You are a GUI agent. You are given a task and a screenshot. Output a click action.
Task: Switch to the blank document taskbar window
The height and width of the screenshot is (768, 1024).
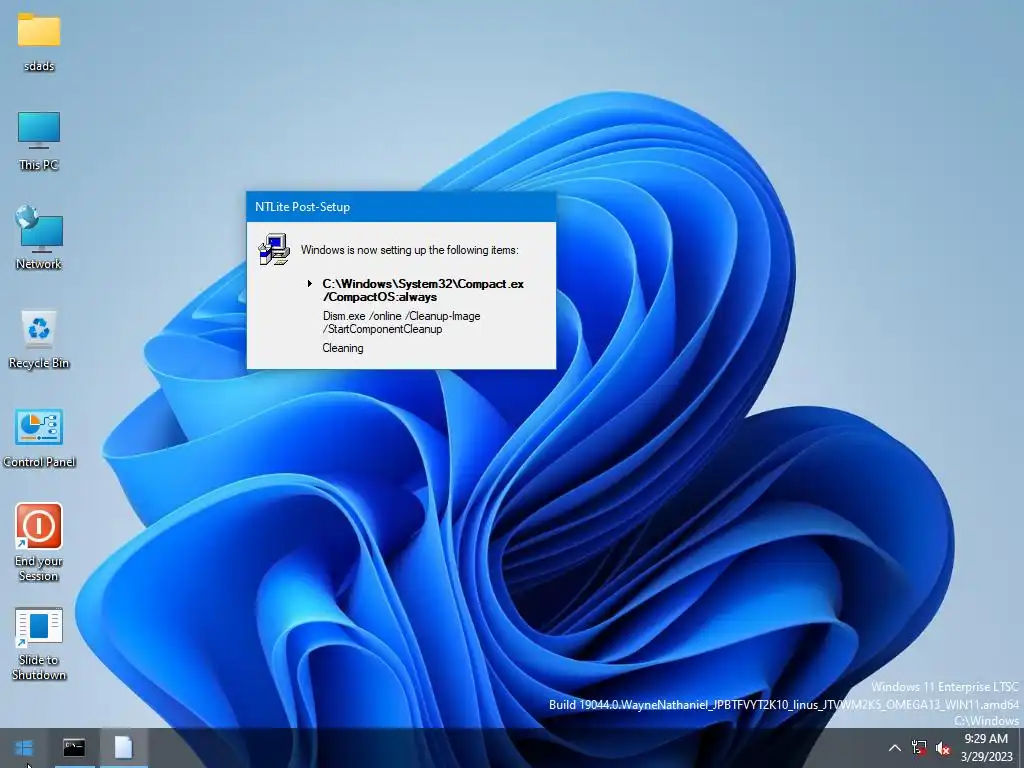click(x=123, y=747)
